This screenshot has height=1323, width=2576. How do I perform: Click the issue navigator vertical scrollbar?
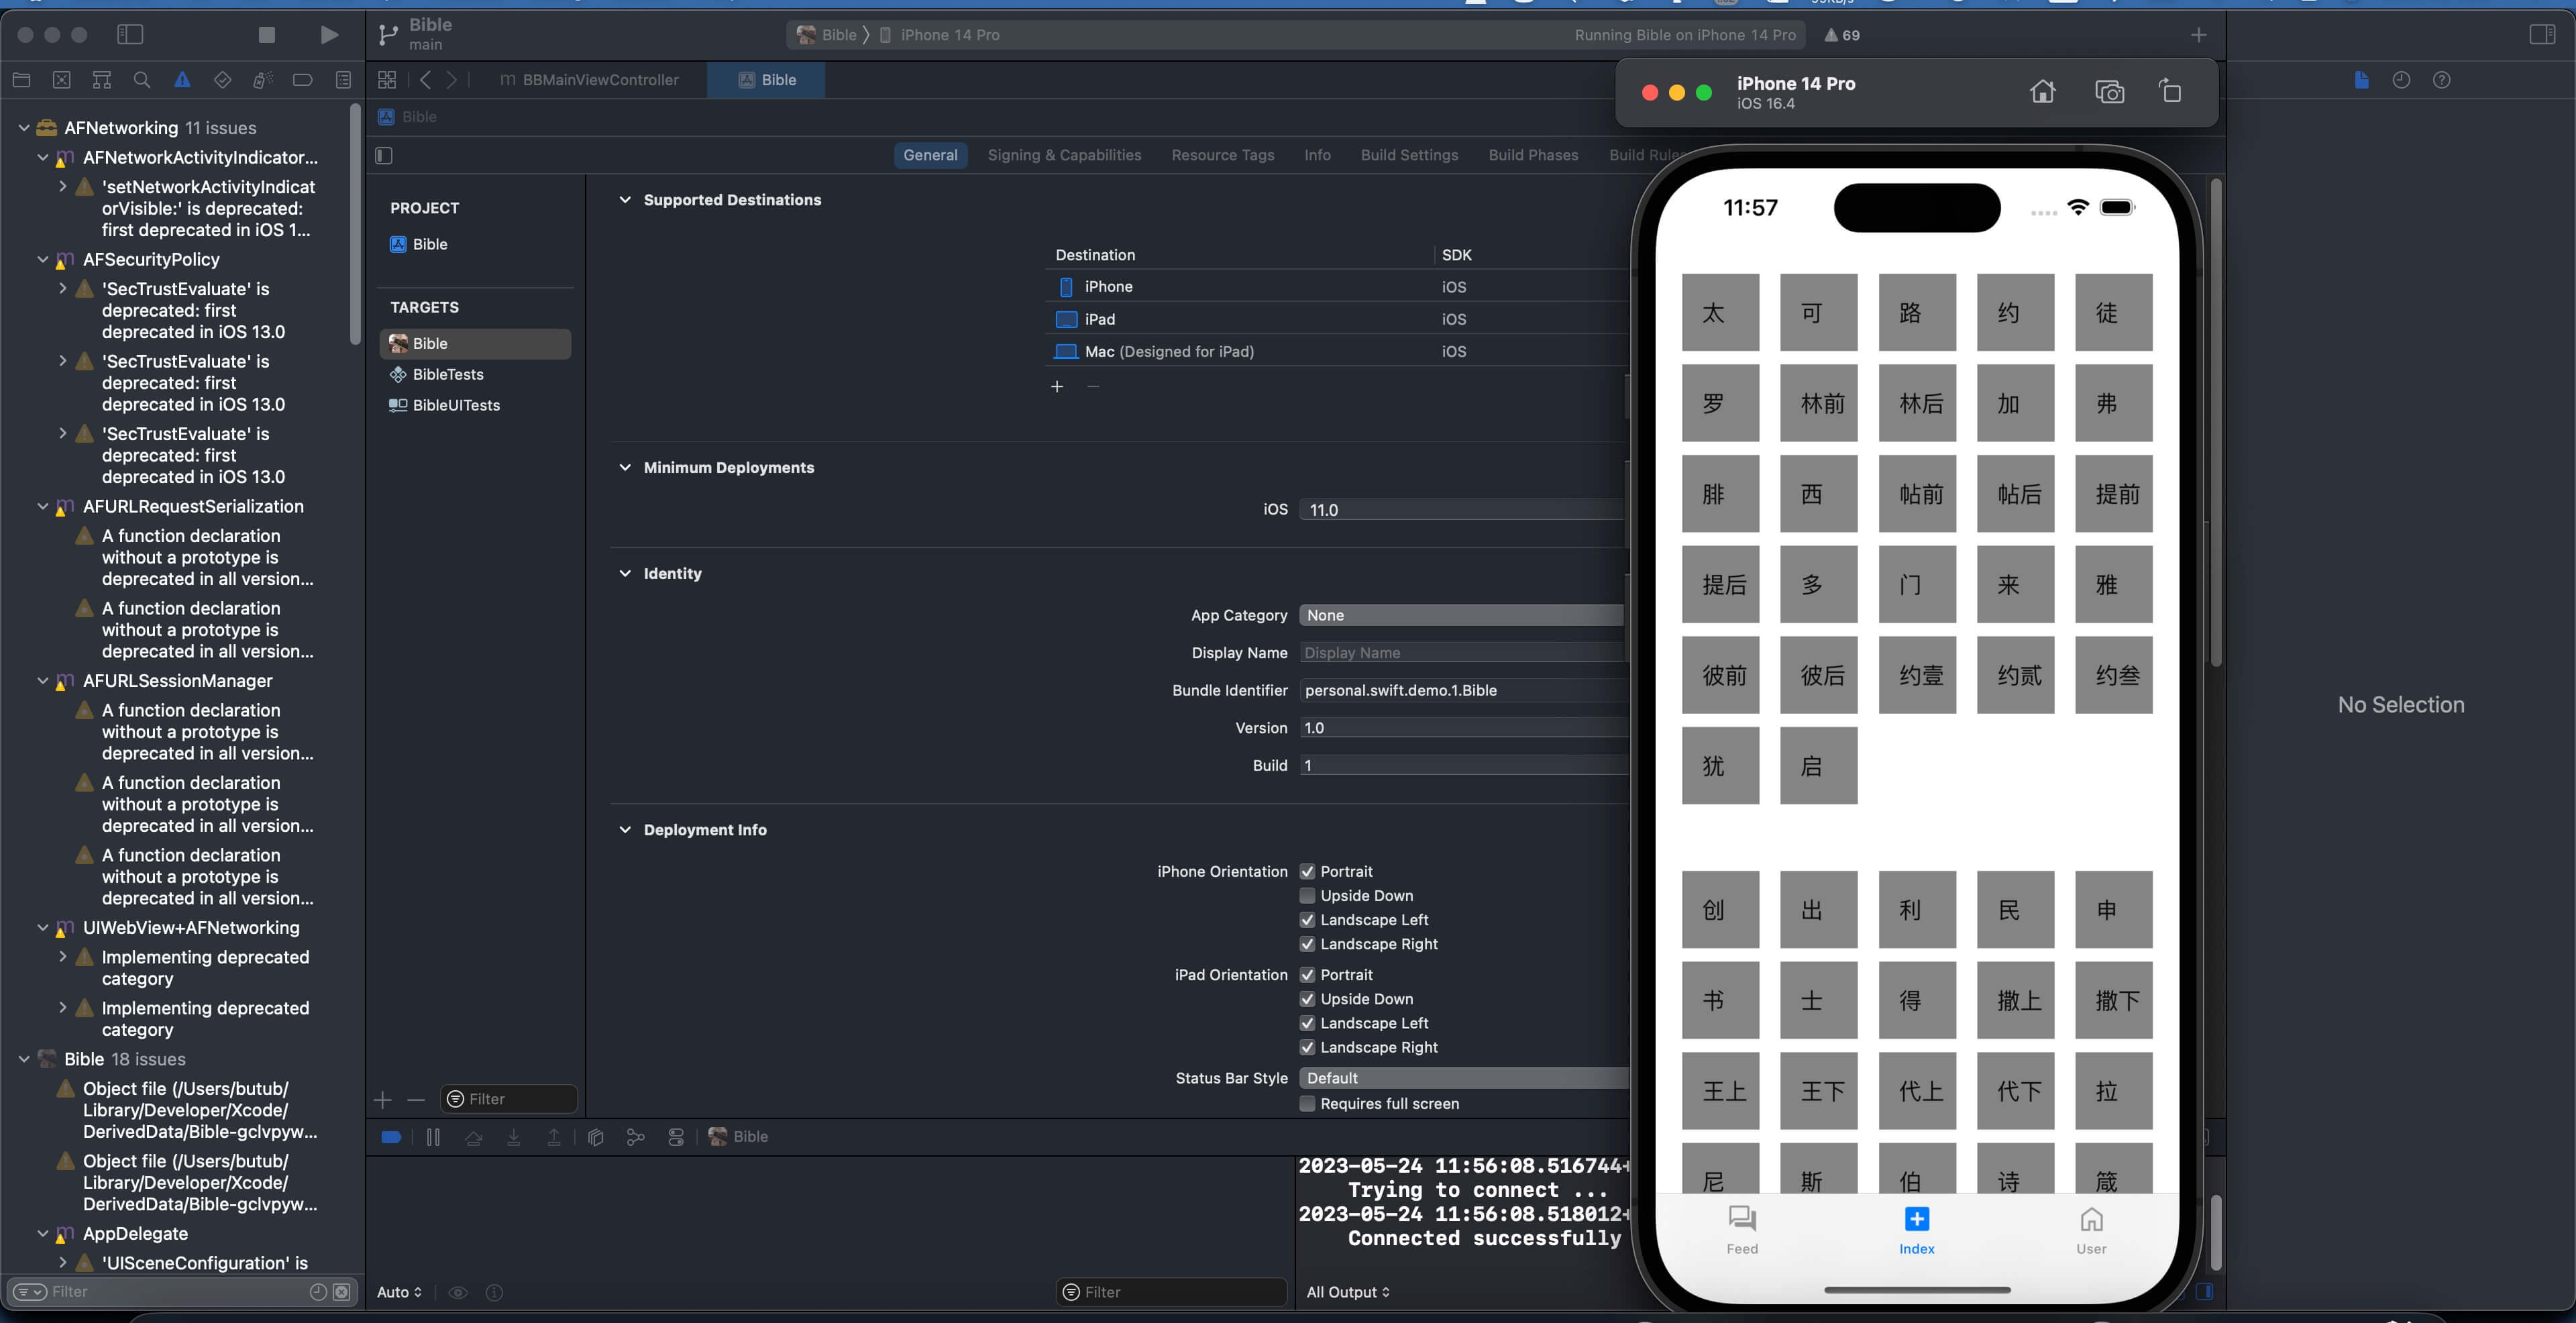[x=355, y=225]
